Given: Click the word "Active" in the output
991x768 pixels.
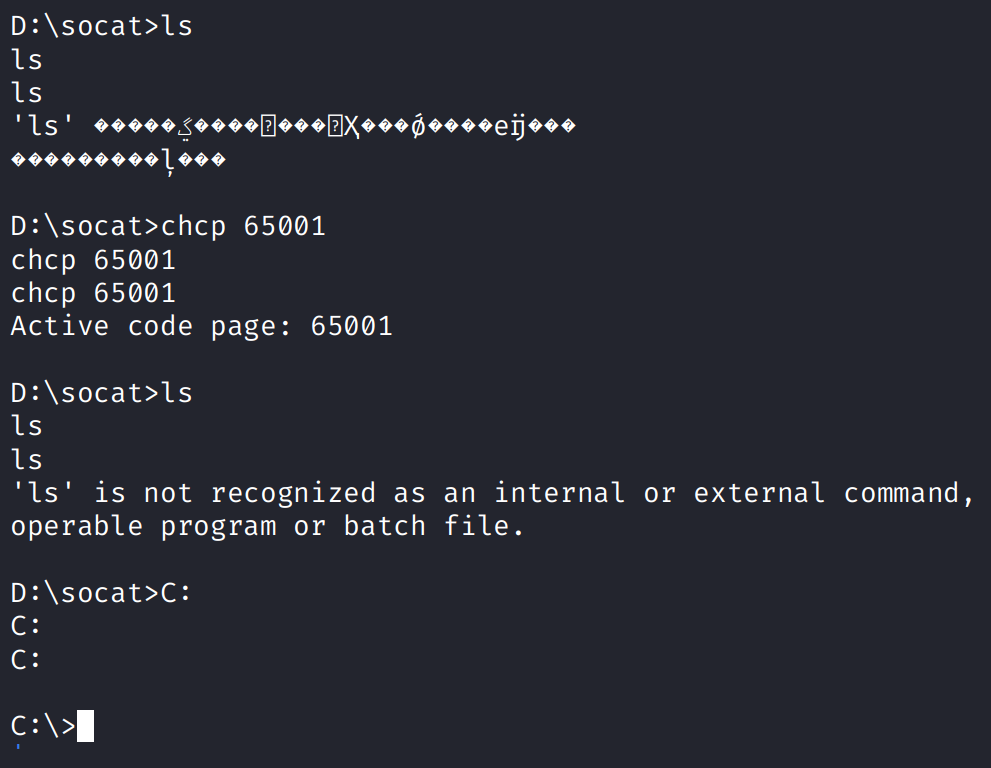Looking at the screenshot, I should [x=59, y=326].
